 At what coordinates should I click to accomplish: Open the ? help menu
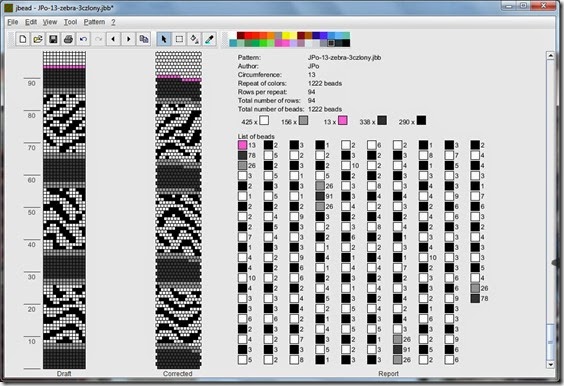tap(113, 22)
